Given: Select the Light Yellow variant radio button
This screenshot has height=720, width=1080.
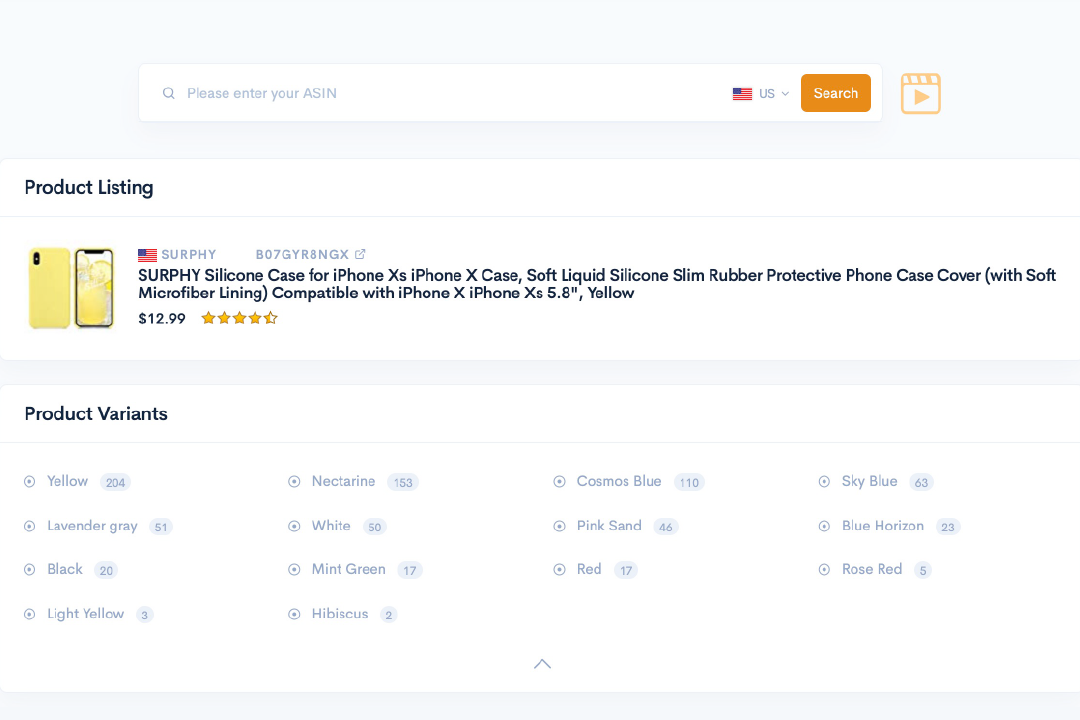Looking at the screenshot, I should click(30, 614).
